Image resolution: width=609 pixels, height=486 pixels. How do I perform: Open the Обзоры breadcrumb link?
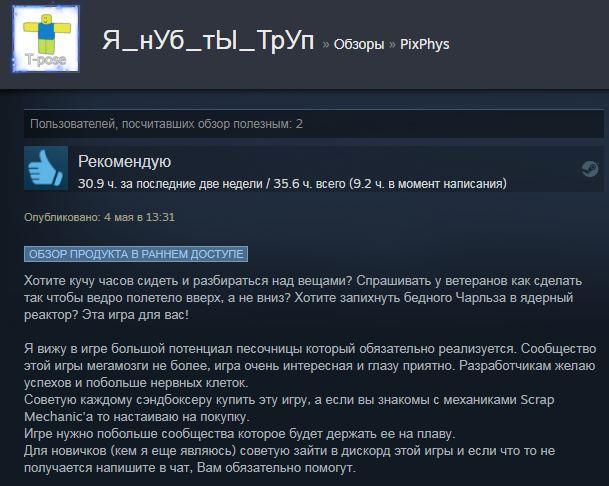358,44
